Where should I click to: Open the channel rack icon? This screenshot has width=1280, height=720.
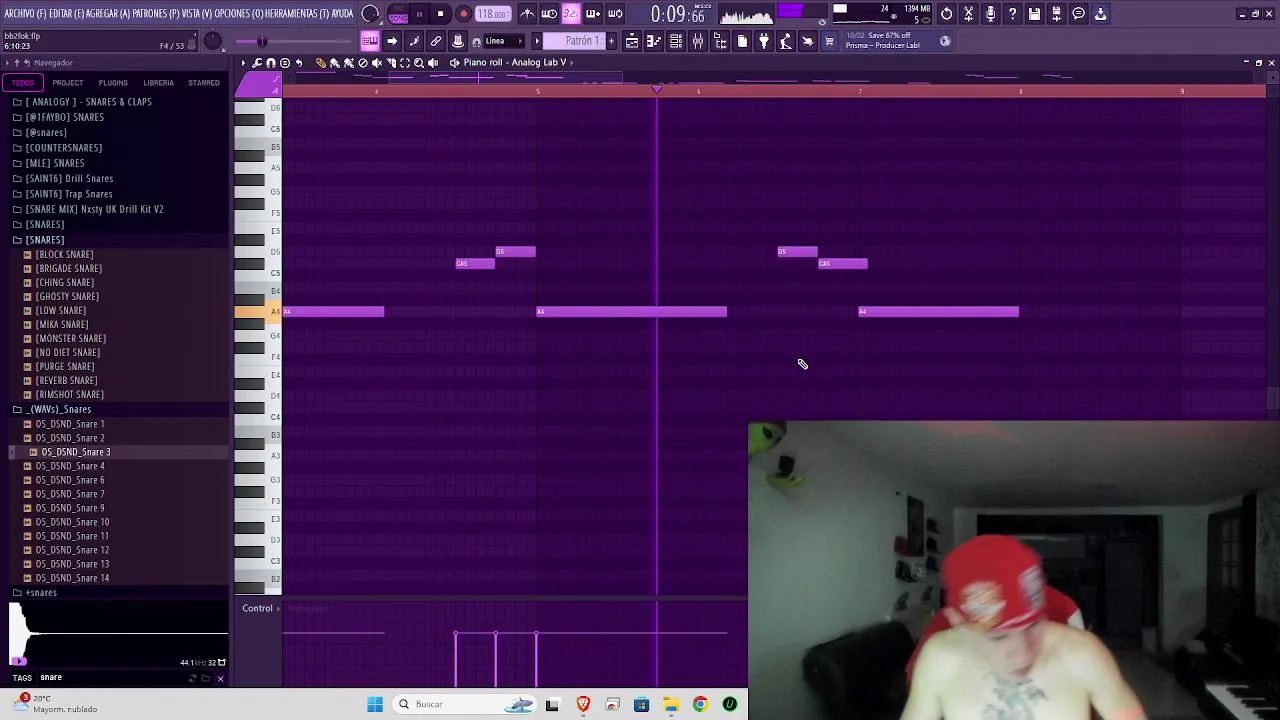676,41
